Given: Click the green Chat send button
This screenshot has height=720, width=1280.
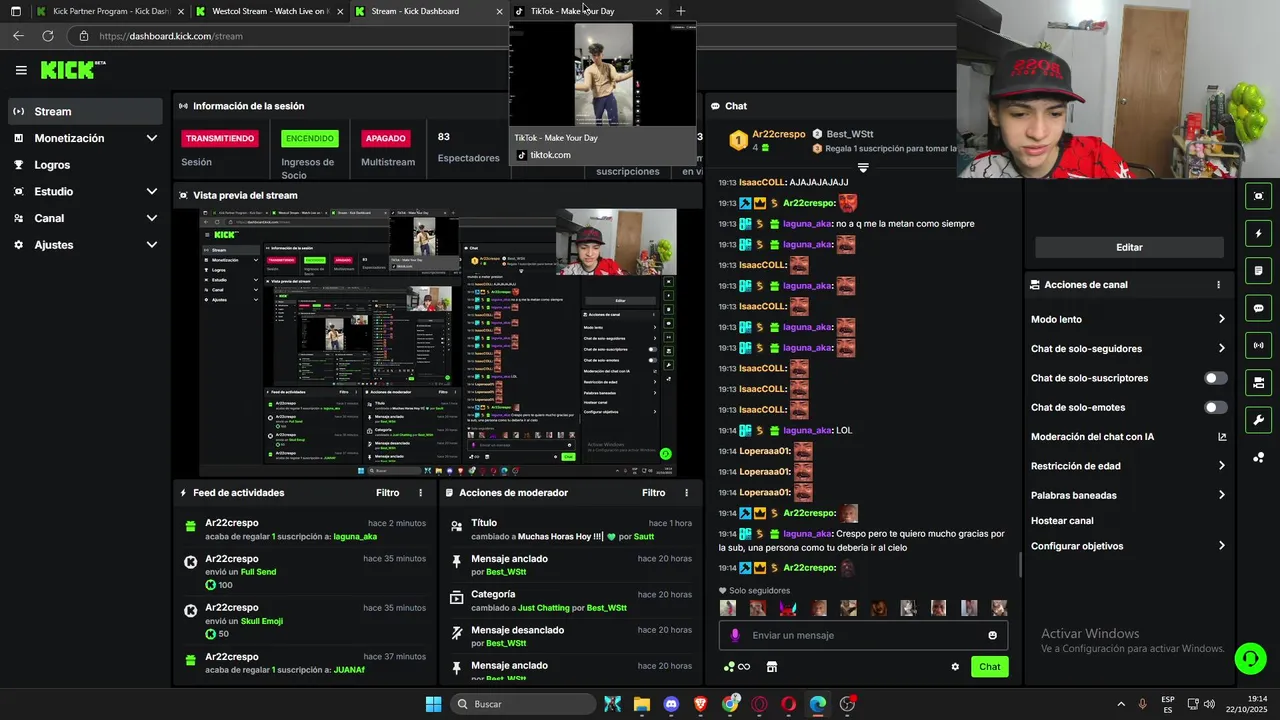Looking at the screenshot, I should pyautogui.click(x=989, y=667).
